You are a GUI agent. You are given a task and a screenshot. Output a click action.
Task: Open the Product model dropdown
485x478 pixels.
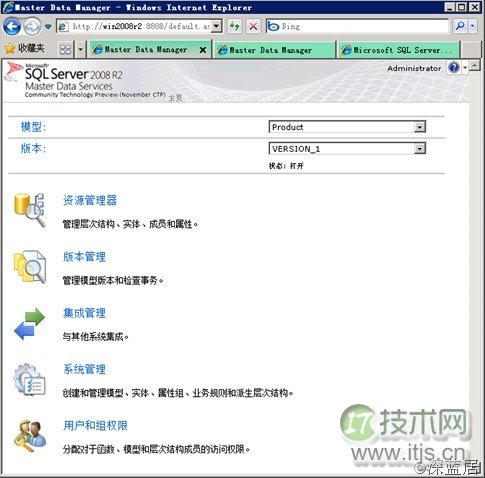click(x=347, y=127)
